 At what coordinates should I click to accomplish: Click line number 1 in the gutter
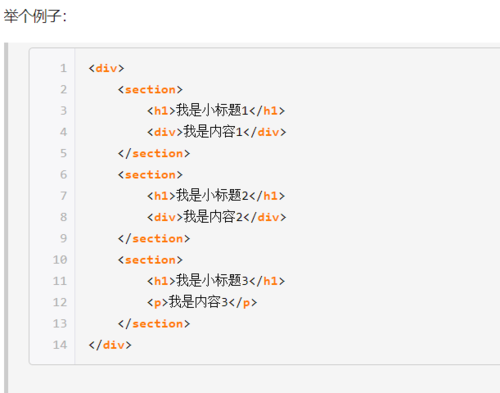[63, 68]
